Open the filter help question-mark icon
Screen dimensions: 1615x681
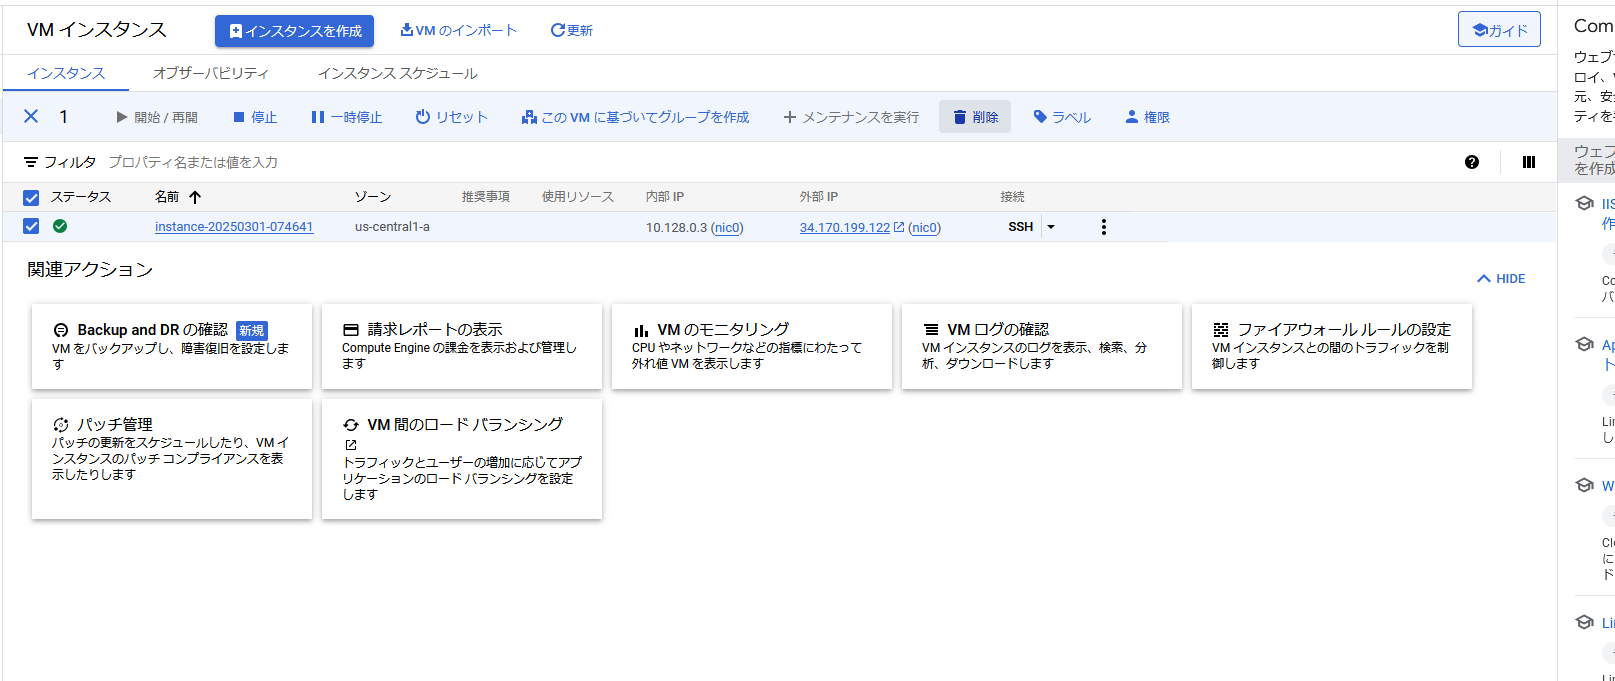pyautogui.click(x=1472, y=162)
